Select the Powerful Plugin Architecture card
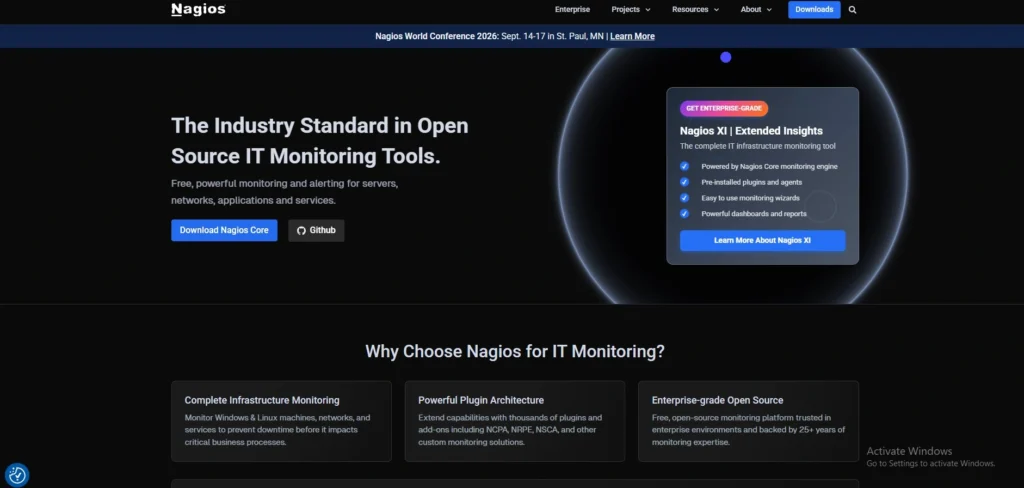1024x488 pixels. click(515, 421)
